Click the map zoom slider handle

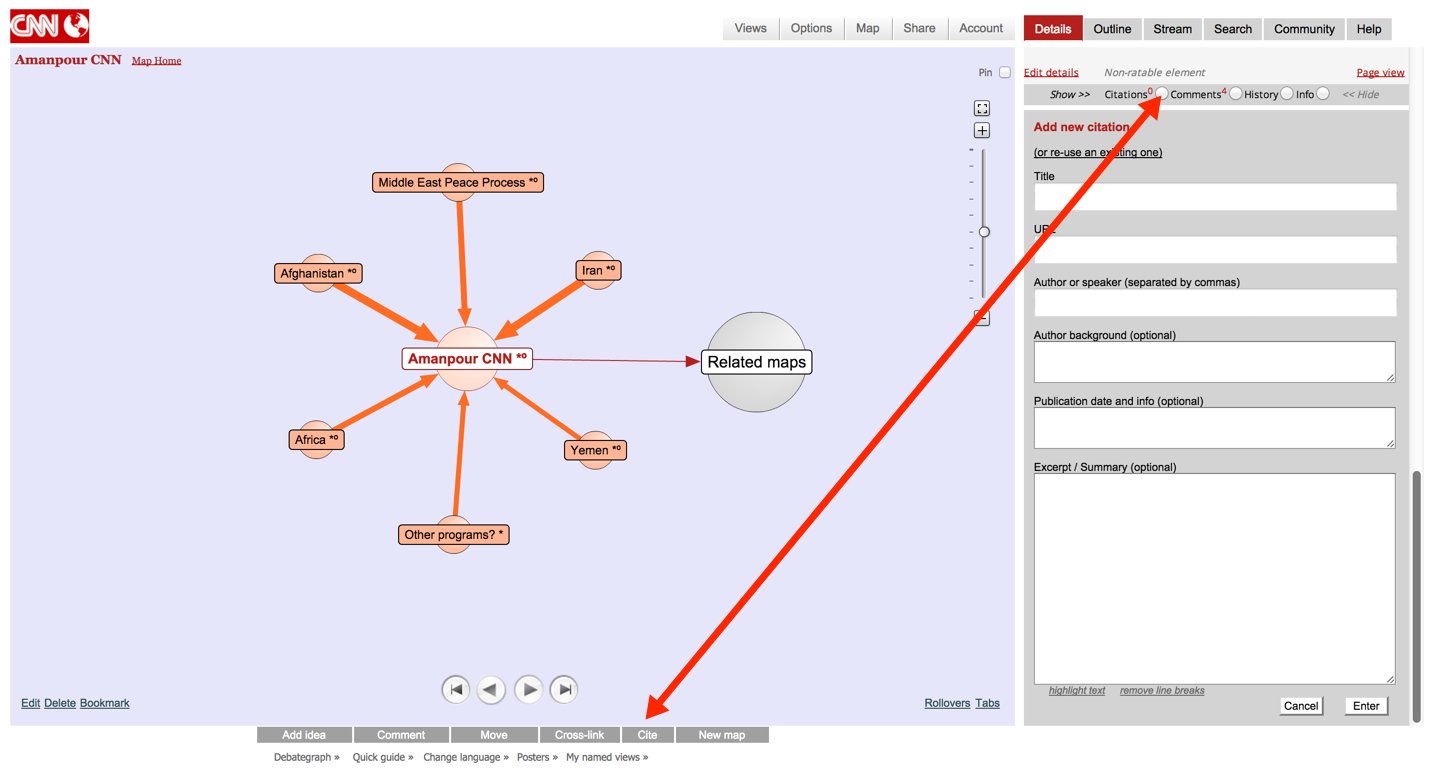(x=984, y=232)
